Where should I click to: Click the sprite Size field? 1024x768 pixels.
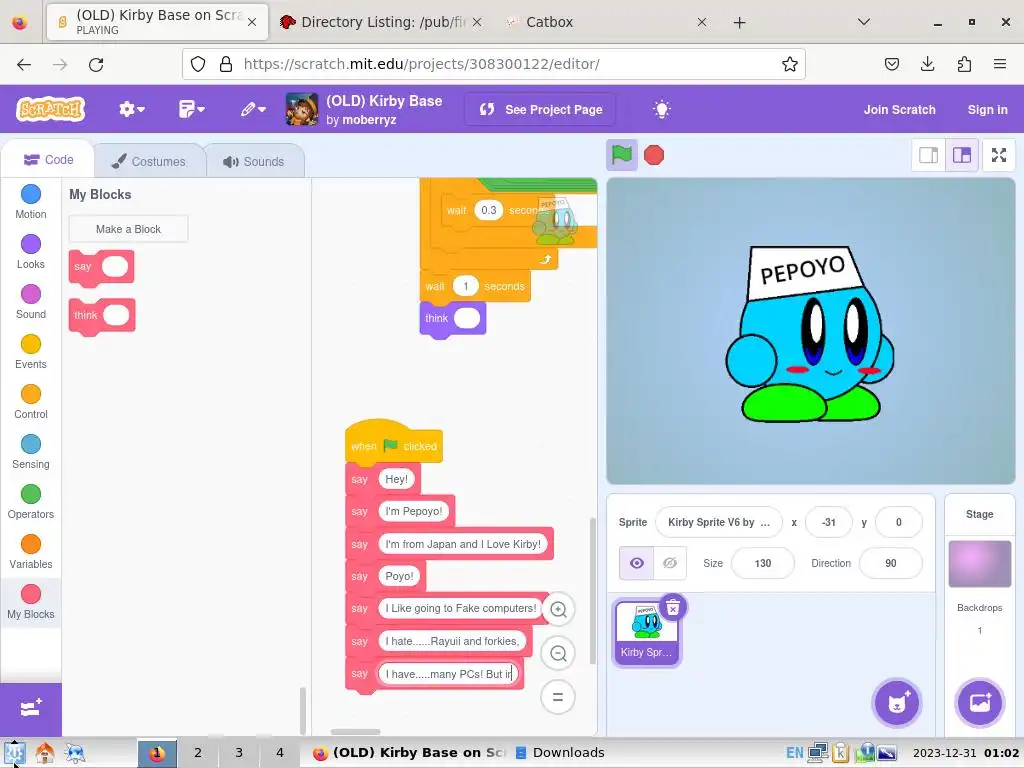[763, 563]
